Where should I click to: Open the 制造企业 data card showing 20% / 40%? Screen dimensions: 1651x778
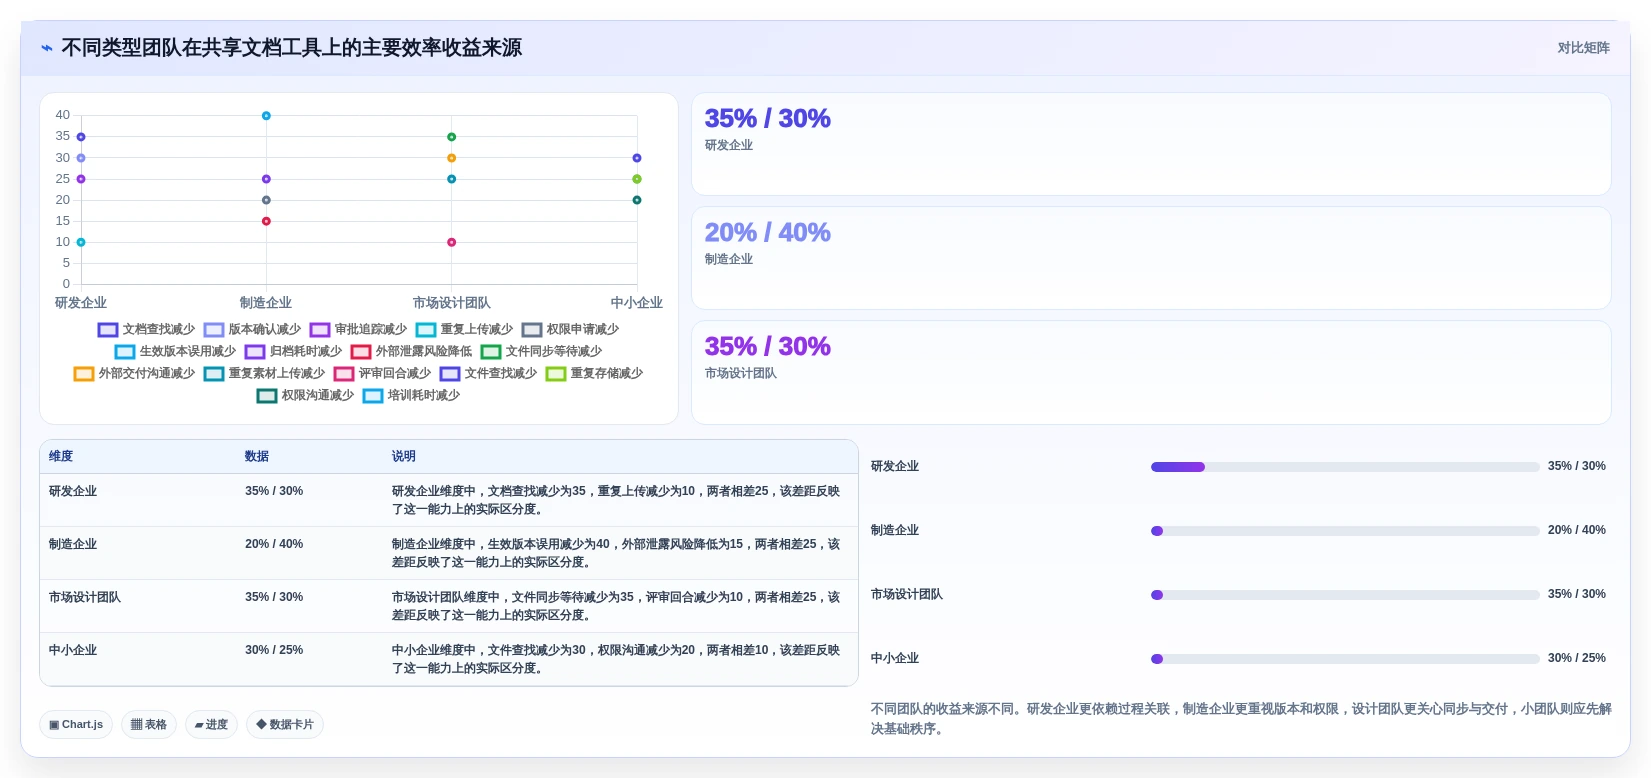[1151, 258]
